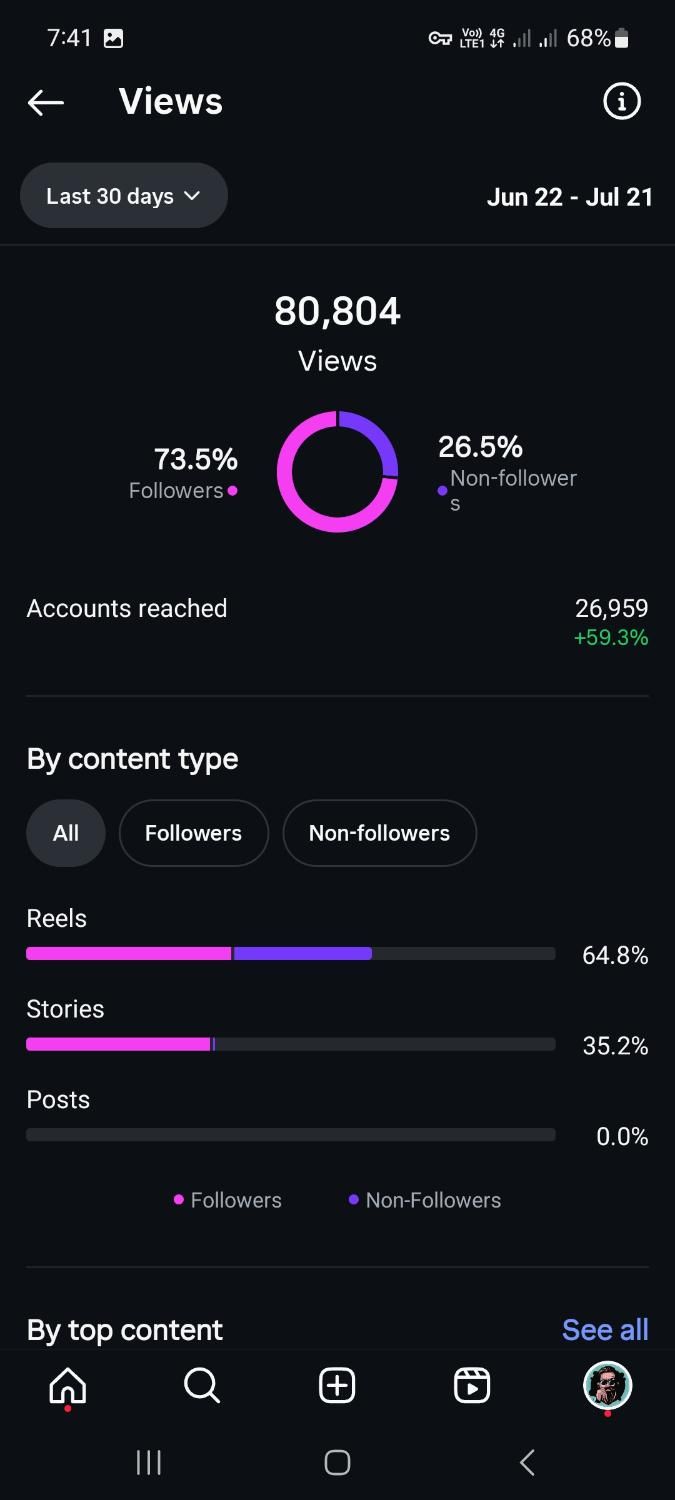Tap the Accounts reached row

pyautogui.click(x=337, y=622)
